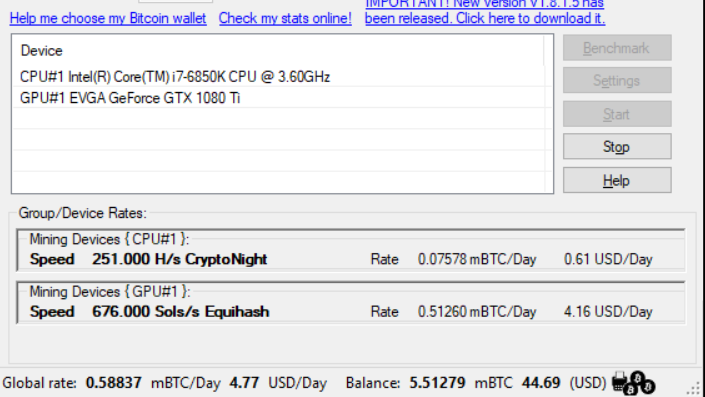Open Help from the Help button

click(x=617, y=180)
